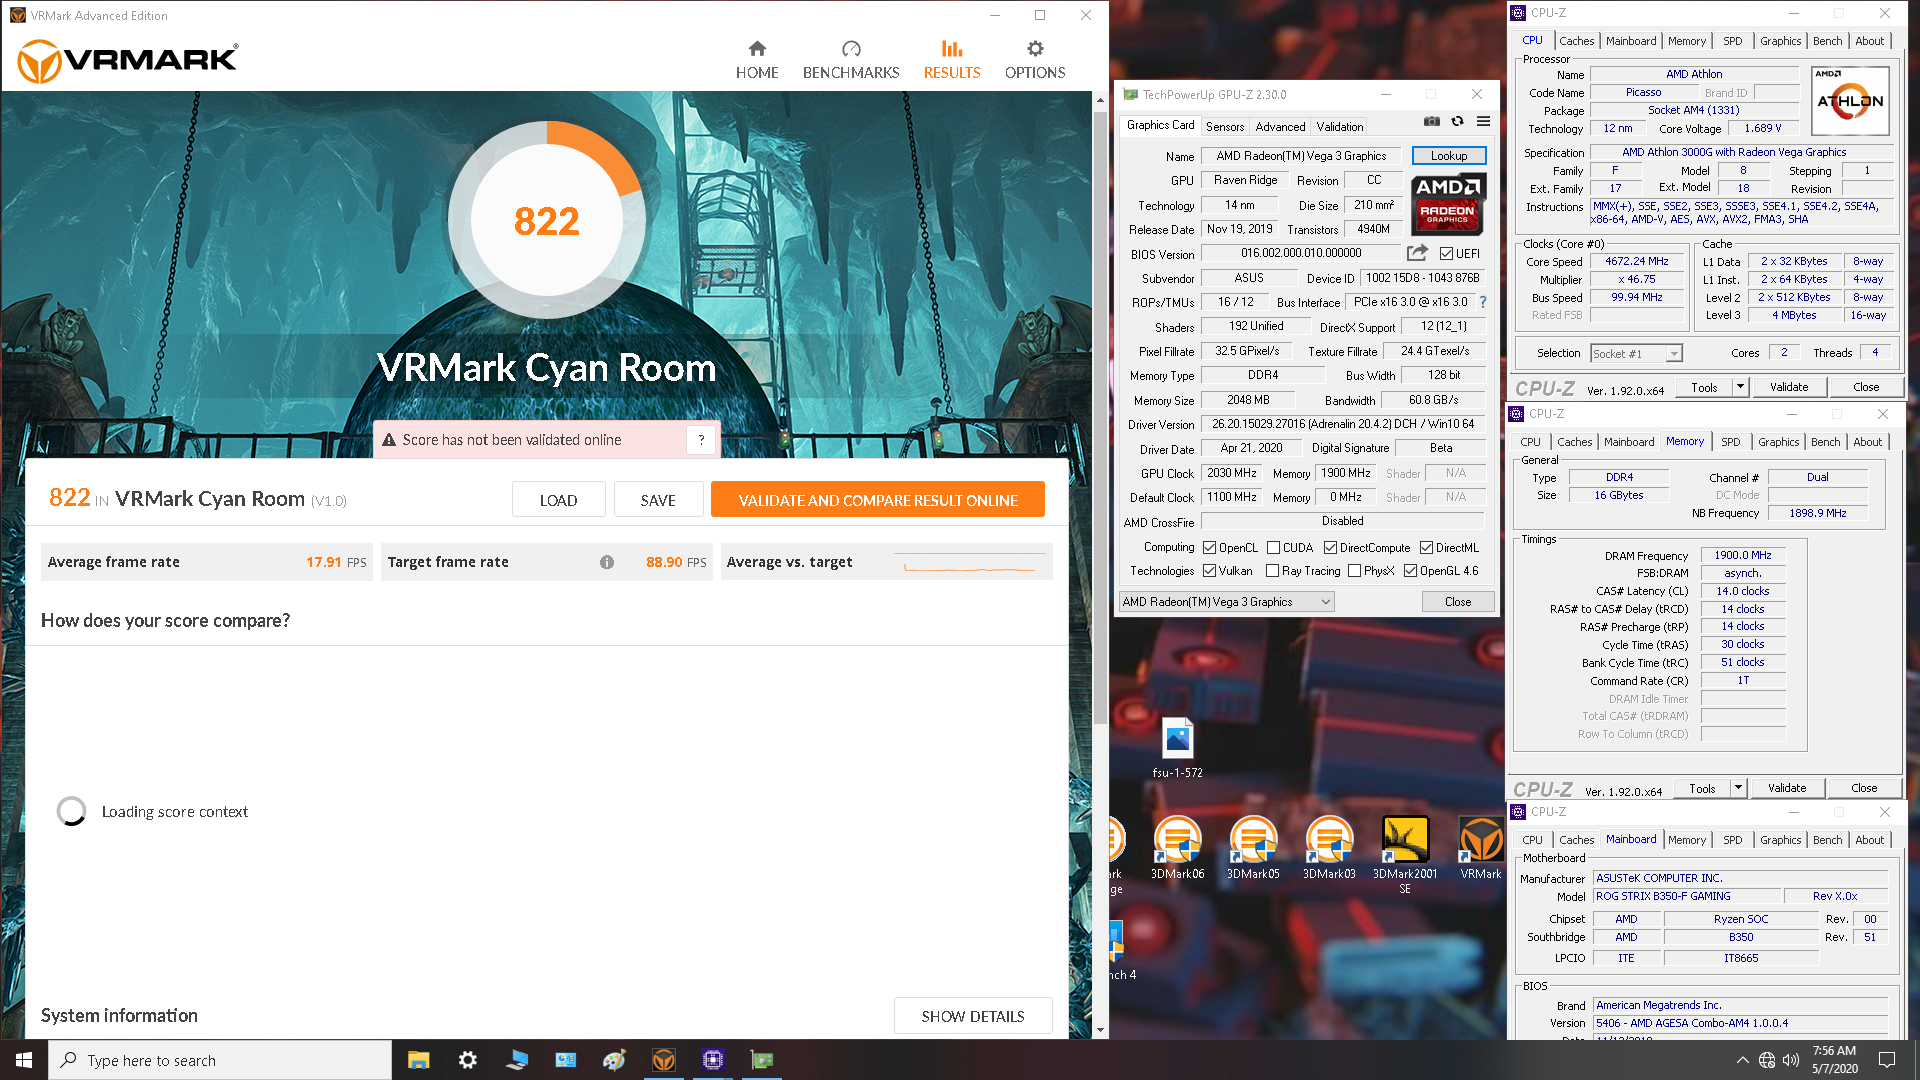Image resolution: width=1920 pixels, height=1080 pixels.
Task: Open the GPU selection dropdown in GPU-Z
Action: tap(1227, 602)
